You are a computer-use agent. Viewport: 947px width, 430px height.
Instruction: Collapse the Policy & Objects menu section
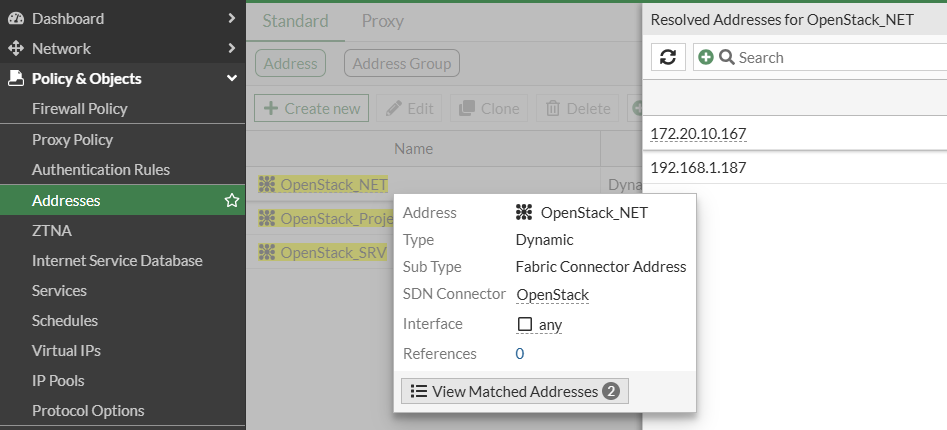[x=232, y=79]
